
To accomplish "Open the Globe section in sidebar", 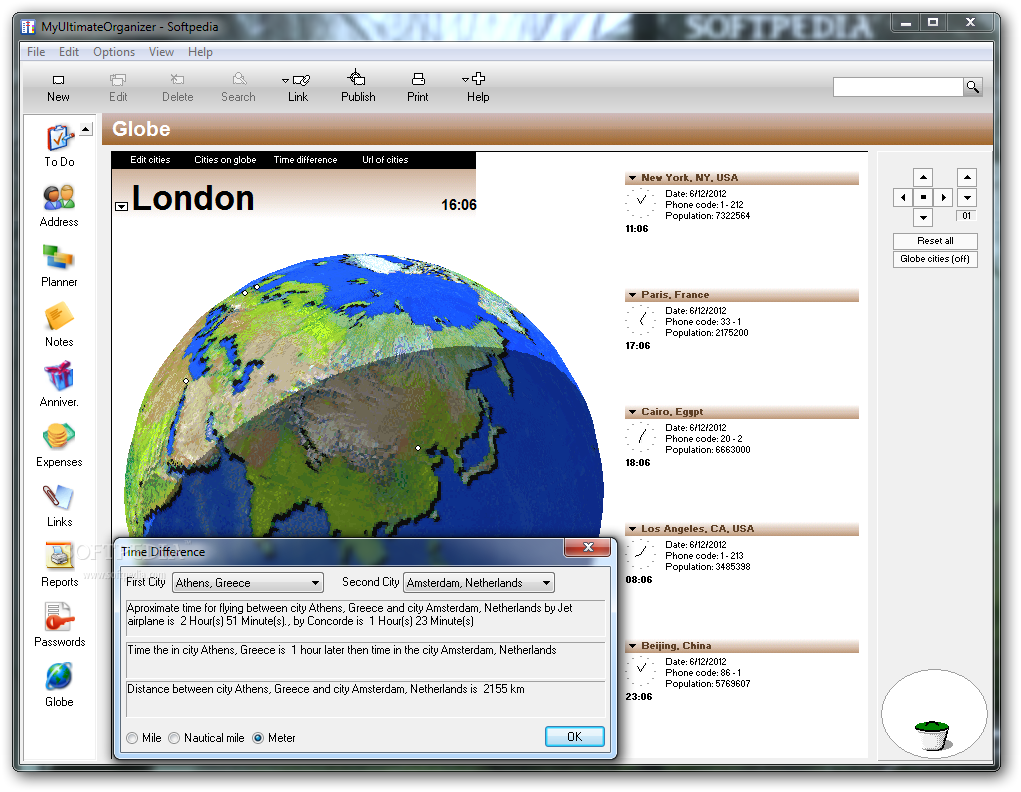I will (x=59, y=685).
